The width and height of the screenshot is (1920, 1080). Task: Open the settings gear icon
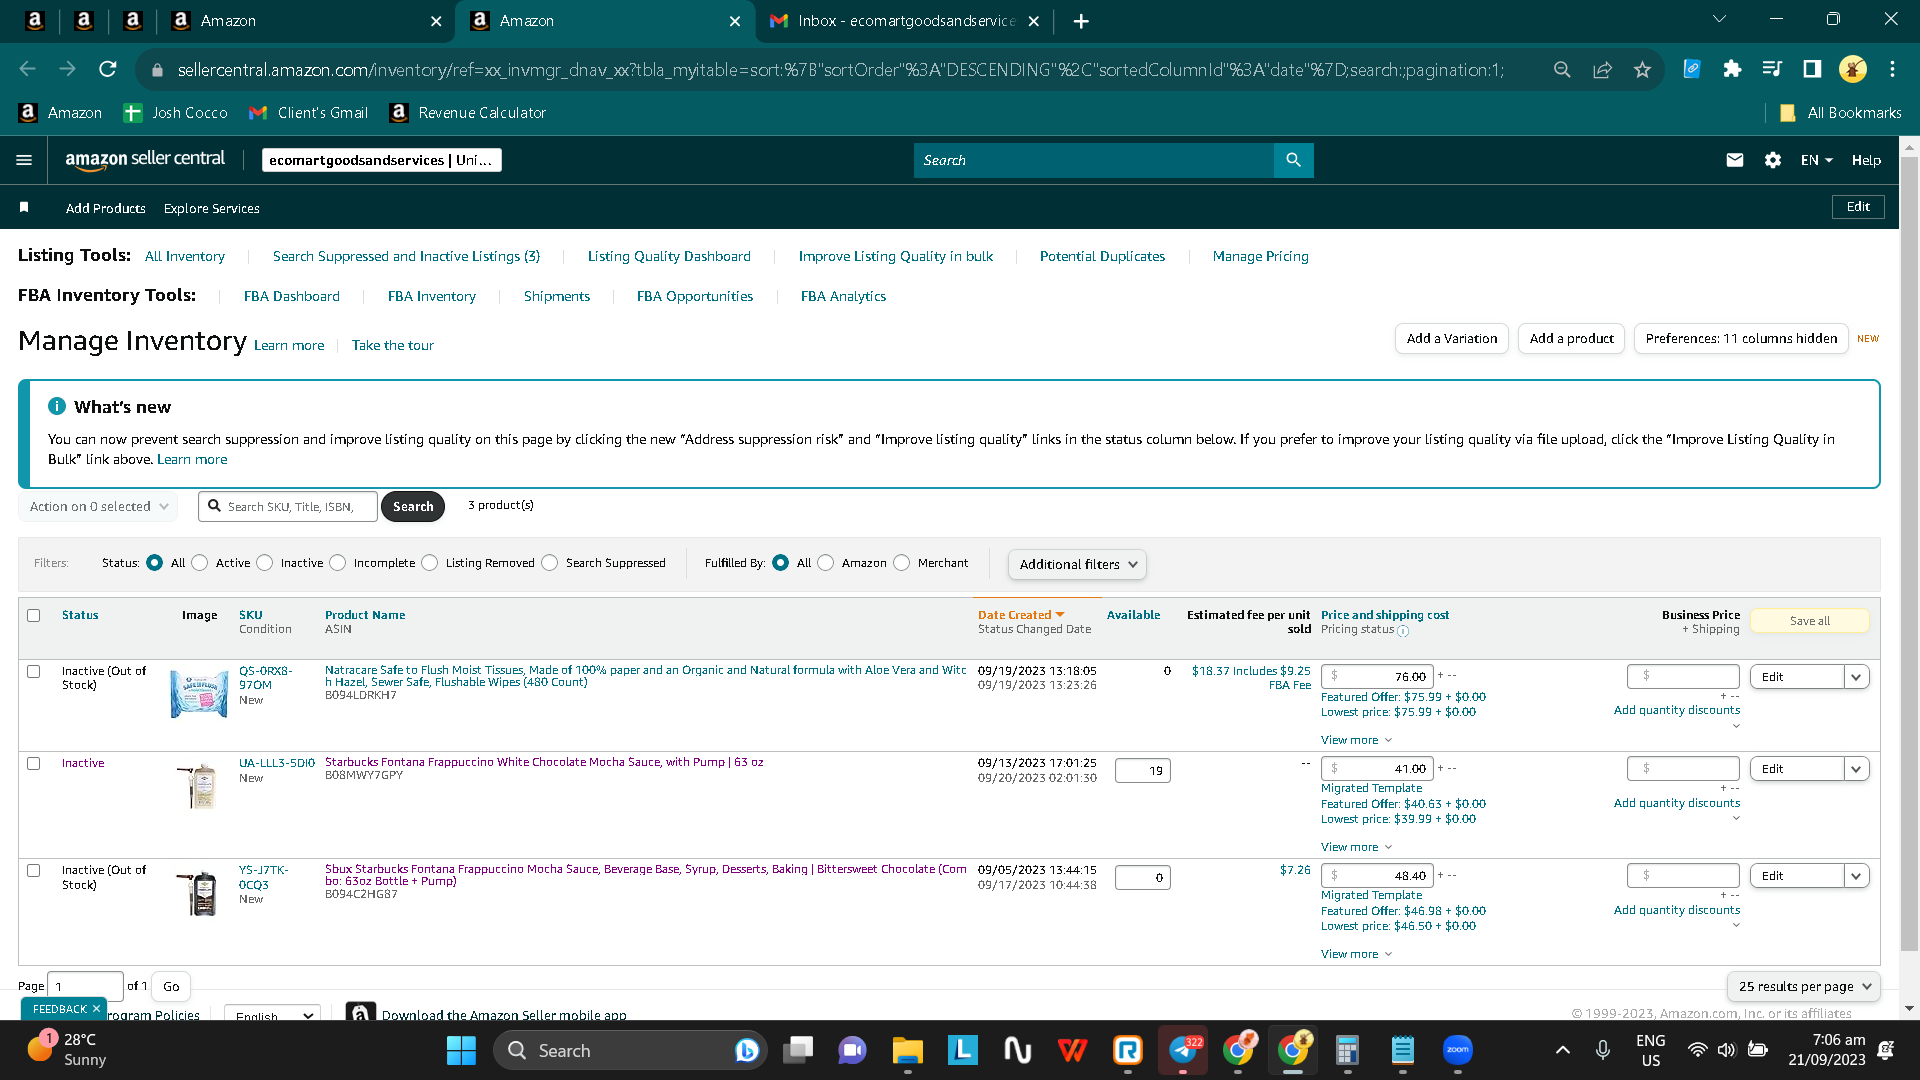tap(1773, 160)
